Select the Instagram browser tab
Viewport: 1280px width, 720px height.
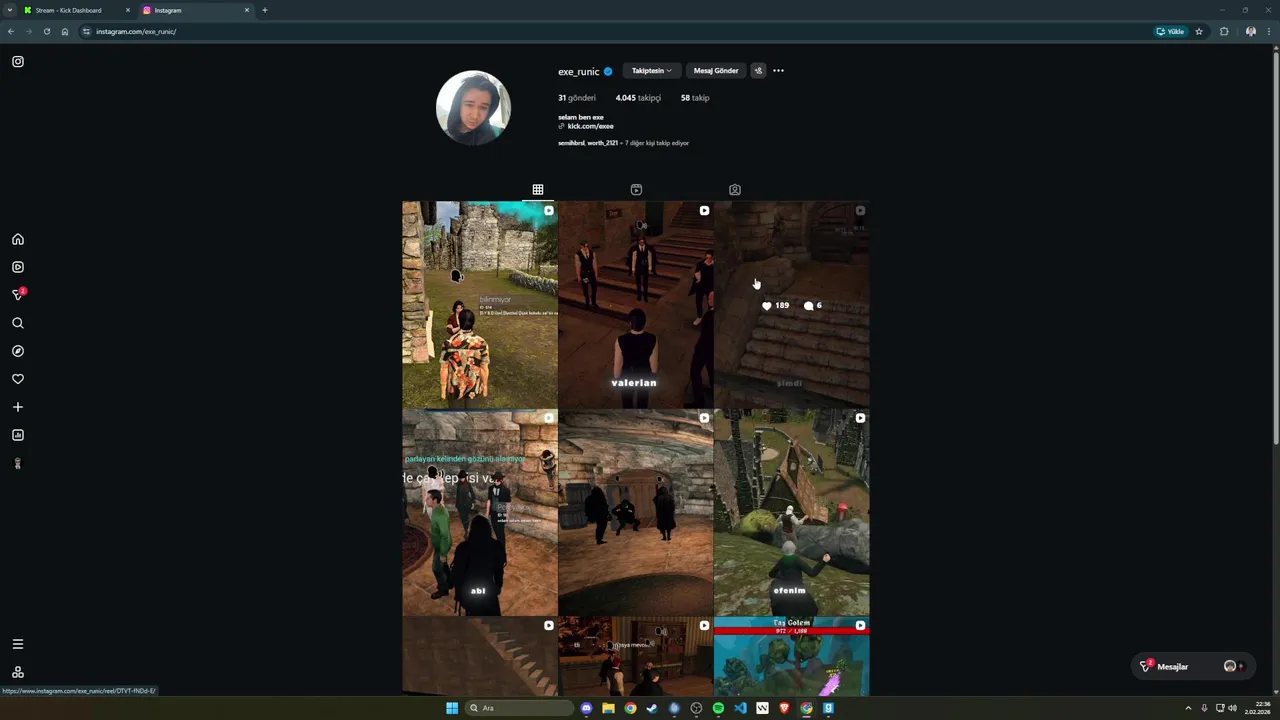pyautogui.click(x=195, y=10)
